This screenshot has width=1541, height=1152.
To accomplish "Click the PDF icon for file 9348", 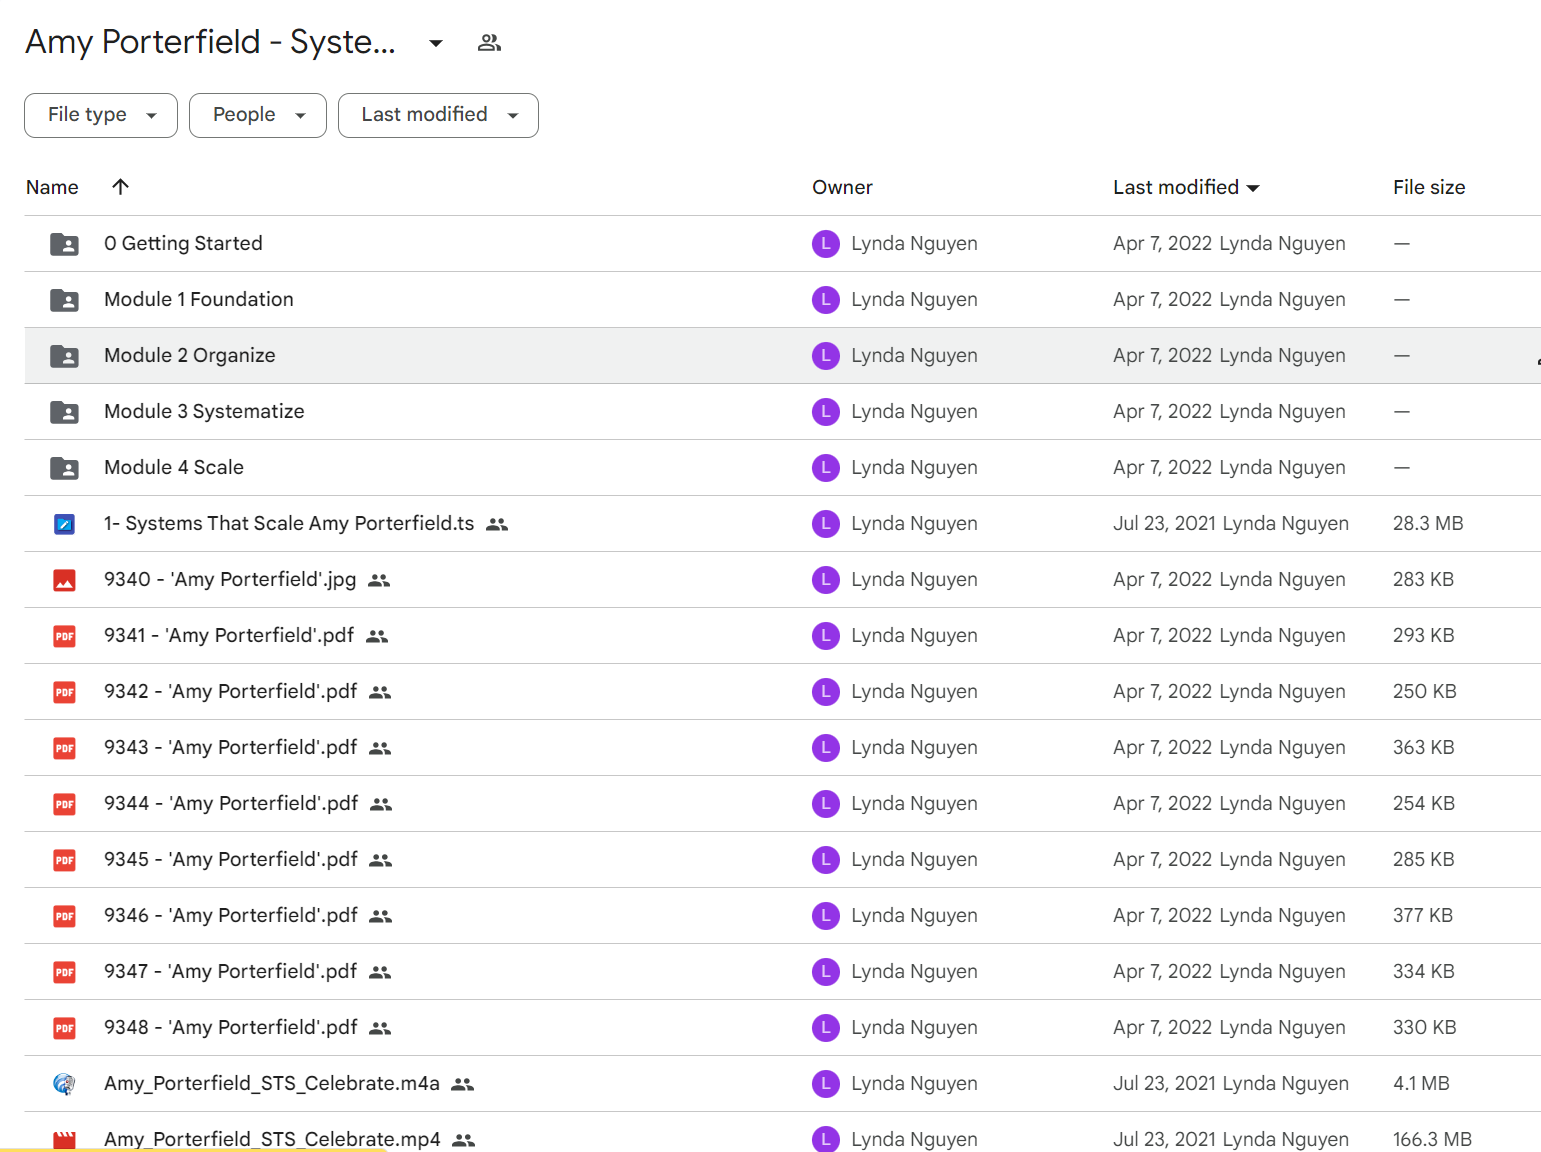I will (64, 1028).
